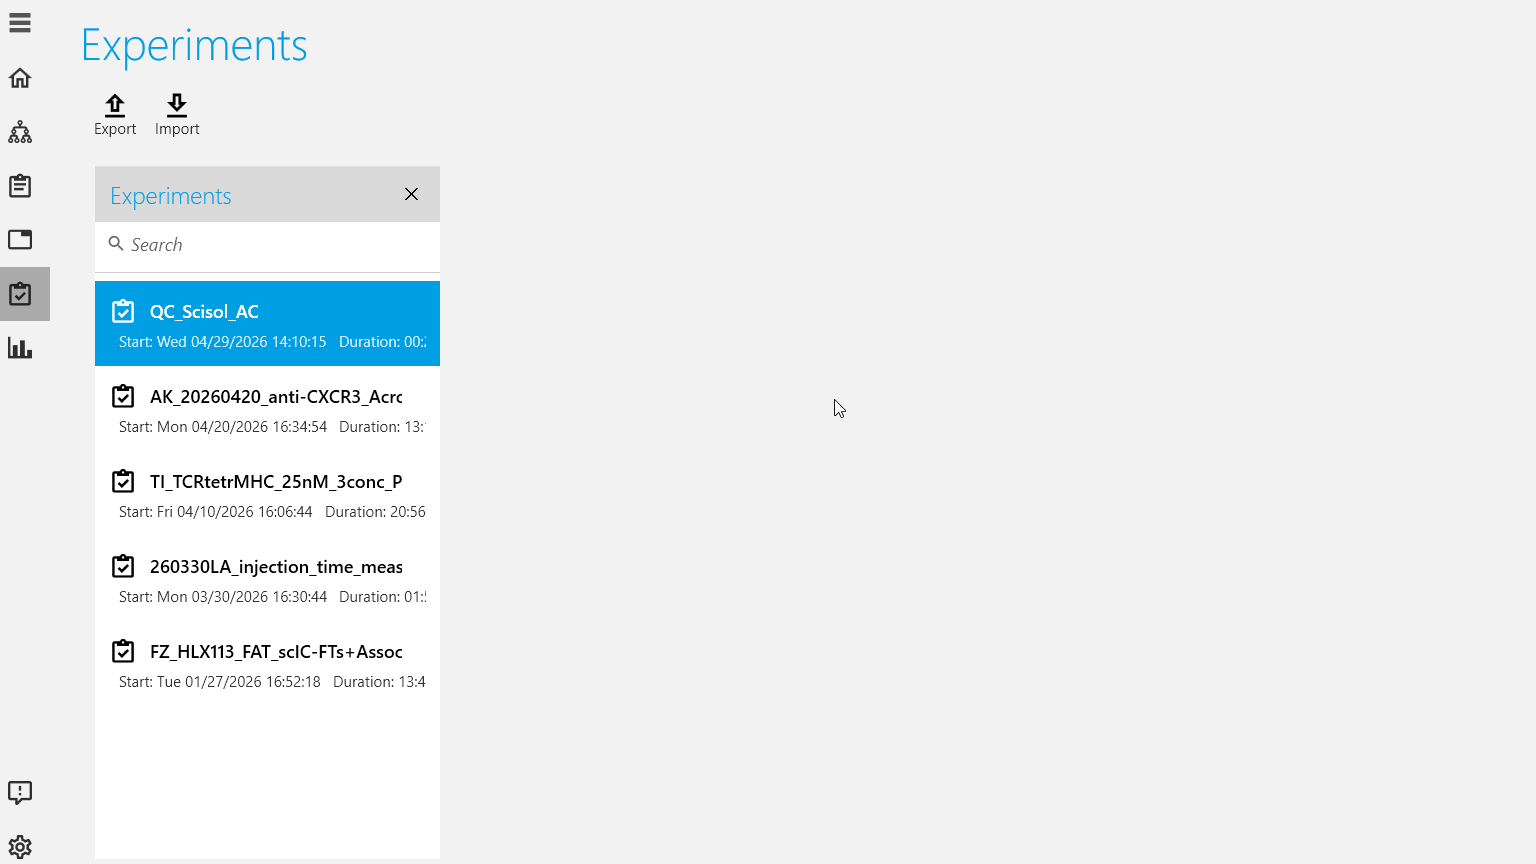1536x864 pixels.
Task: Select the FZ_HLX113_FAT_scIC-FTs experiment
Action: point(267,664)
